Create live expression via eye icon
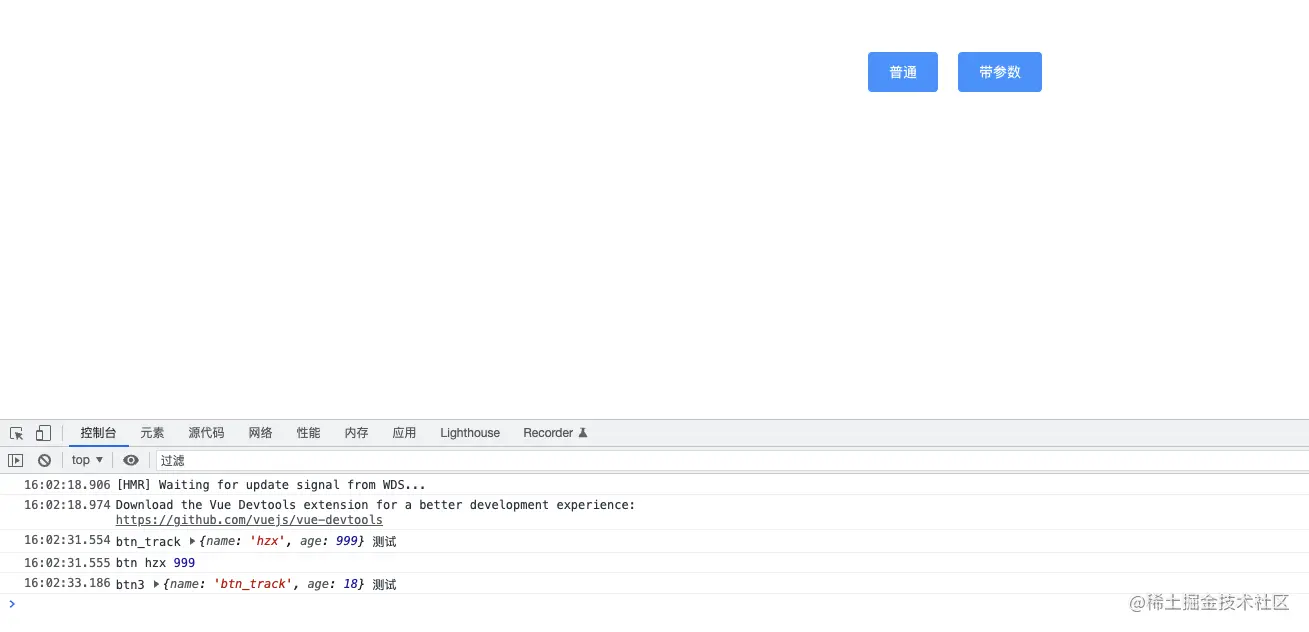Image resolution: width=1309 pixels, height=632 pixels. click(x=131, y=460)
